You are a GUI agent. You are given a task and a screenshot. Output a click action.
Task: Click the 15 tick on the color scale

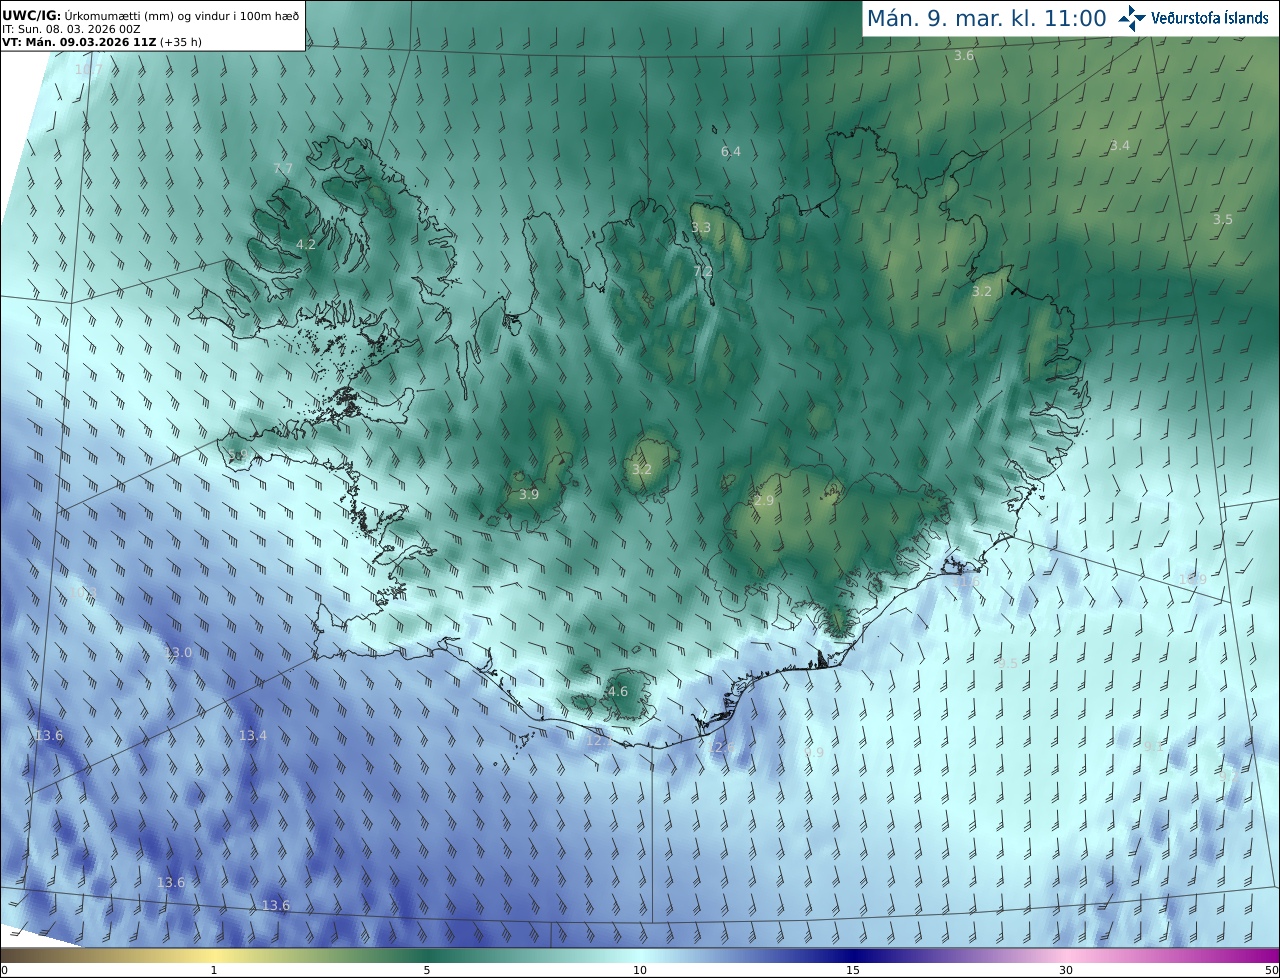pos(853,970)
